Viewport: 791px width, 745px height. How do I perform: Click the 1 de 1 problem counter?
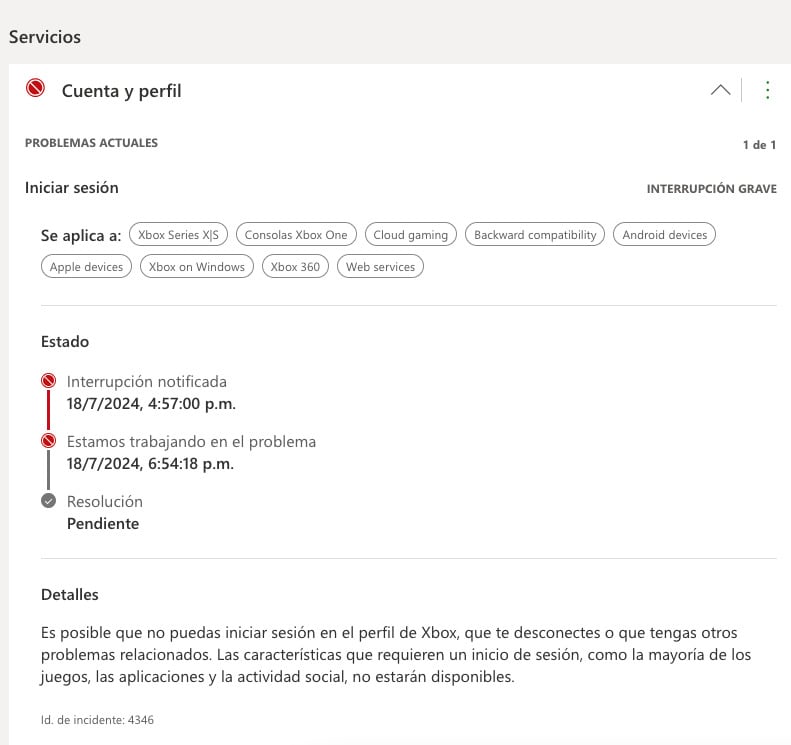pos(759,145)
